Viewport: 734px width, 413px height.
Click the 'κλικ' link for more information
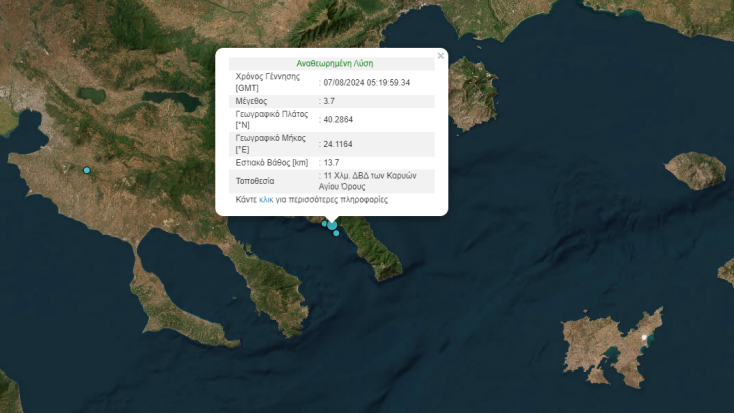pos(266,200)
